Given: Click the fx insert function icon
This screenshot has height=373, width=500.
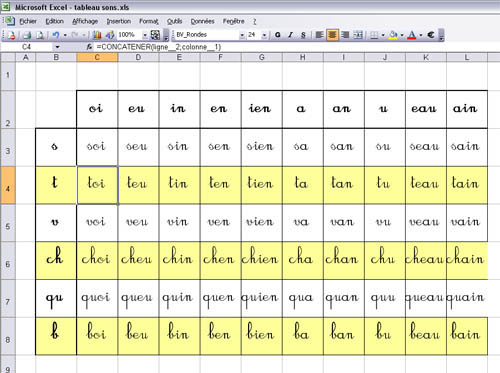Looking at the screenshot, I should click(89, 47).
